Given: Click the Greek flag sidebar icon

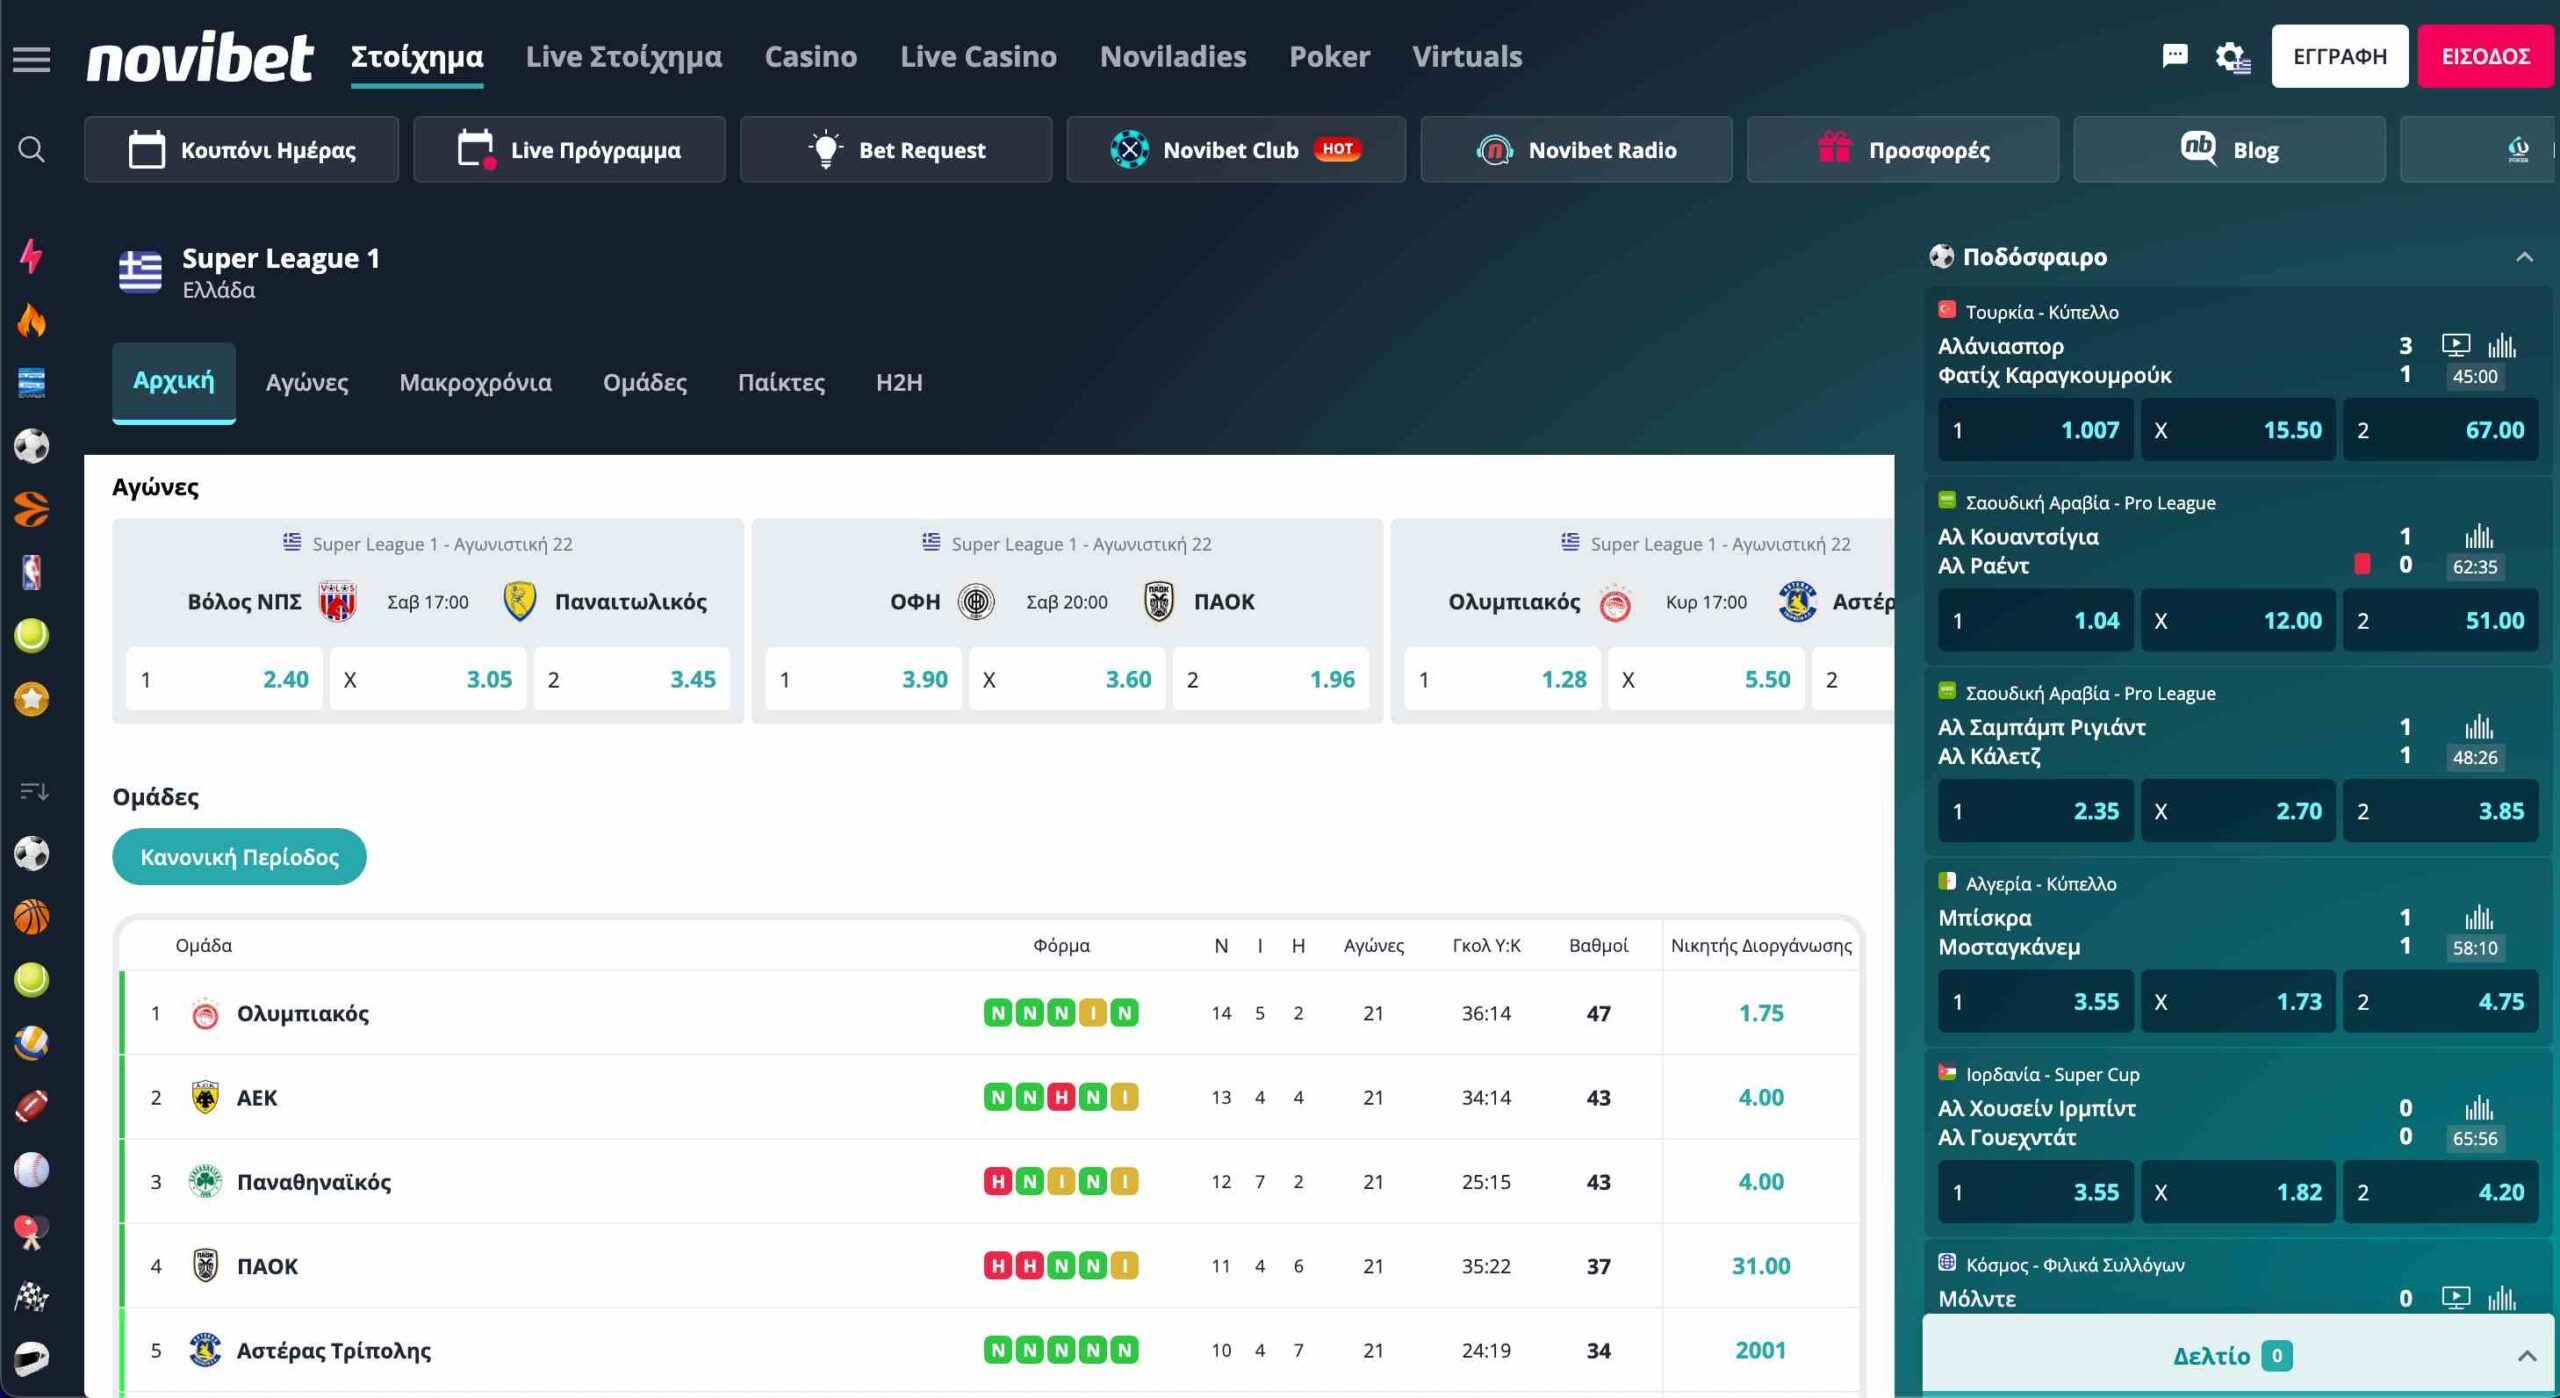Looking at the screenshot, I should (x=31, y=382).
